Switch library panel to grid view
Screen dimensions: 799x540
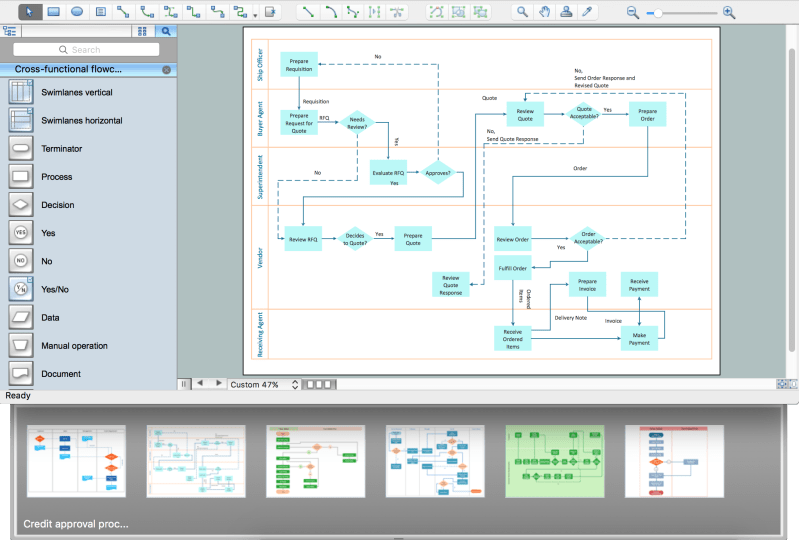tap(142, 32)
